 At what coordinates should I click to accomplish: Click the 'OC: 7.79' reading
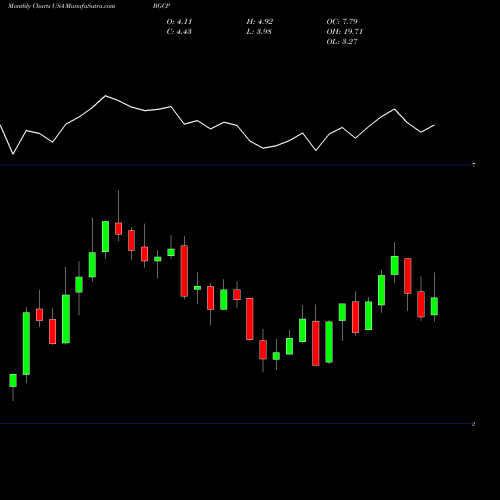pos(342,22)
